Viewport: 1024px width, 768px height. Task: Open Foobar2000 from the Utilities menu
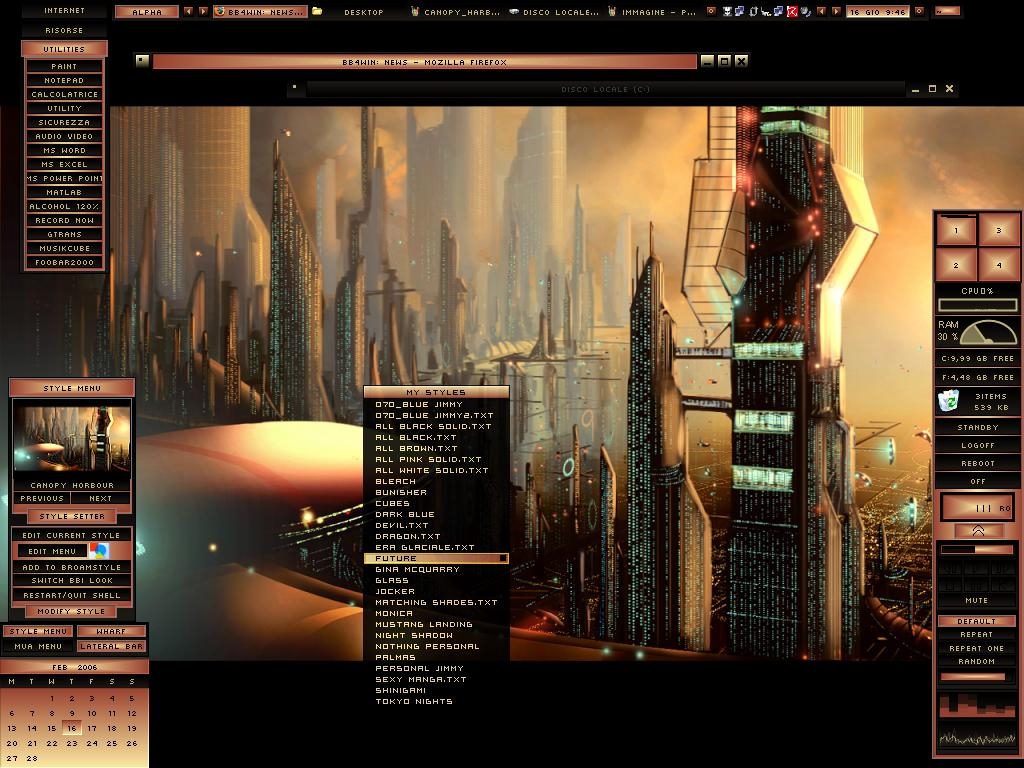coord(64,262)
